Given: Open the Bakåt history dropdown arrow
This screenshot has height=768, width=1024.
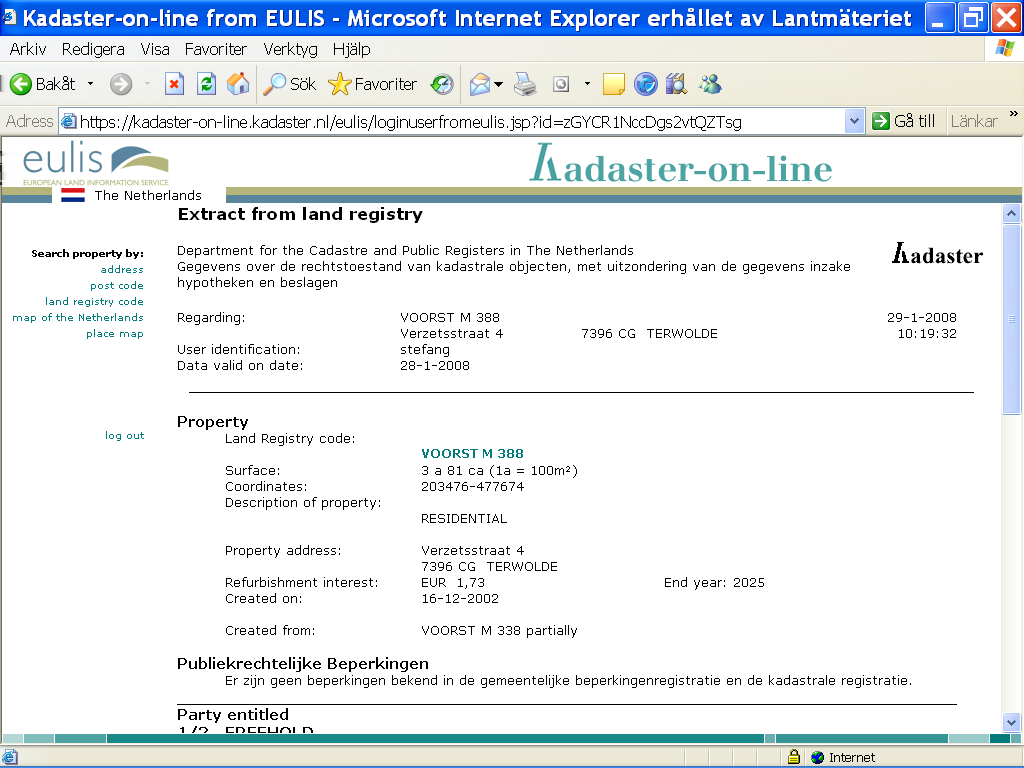Looking at the screenshot, I should 90,84.
